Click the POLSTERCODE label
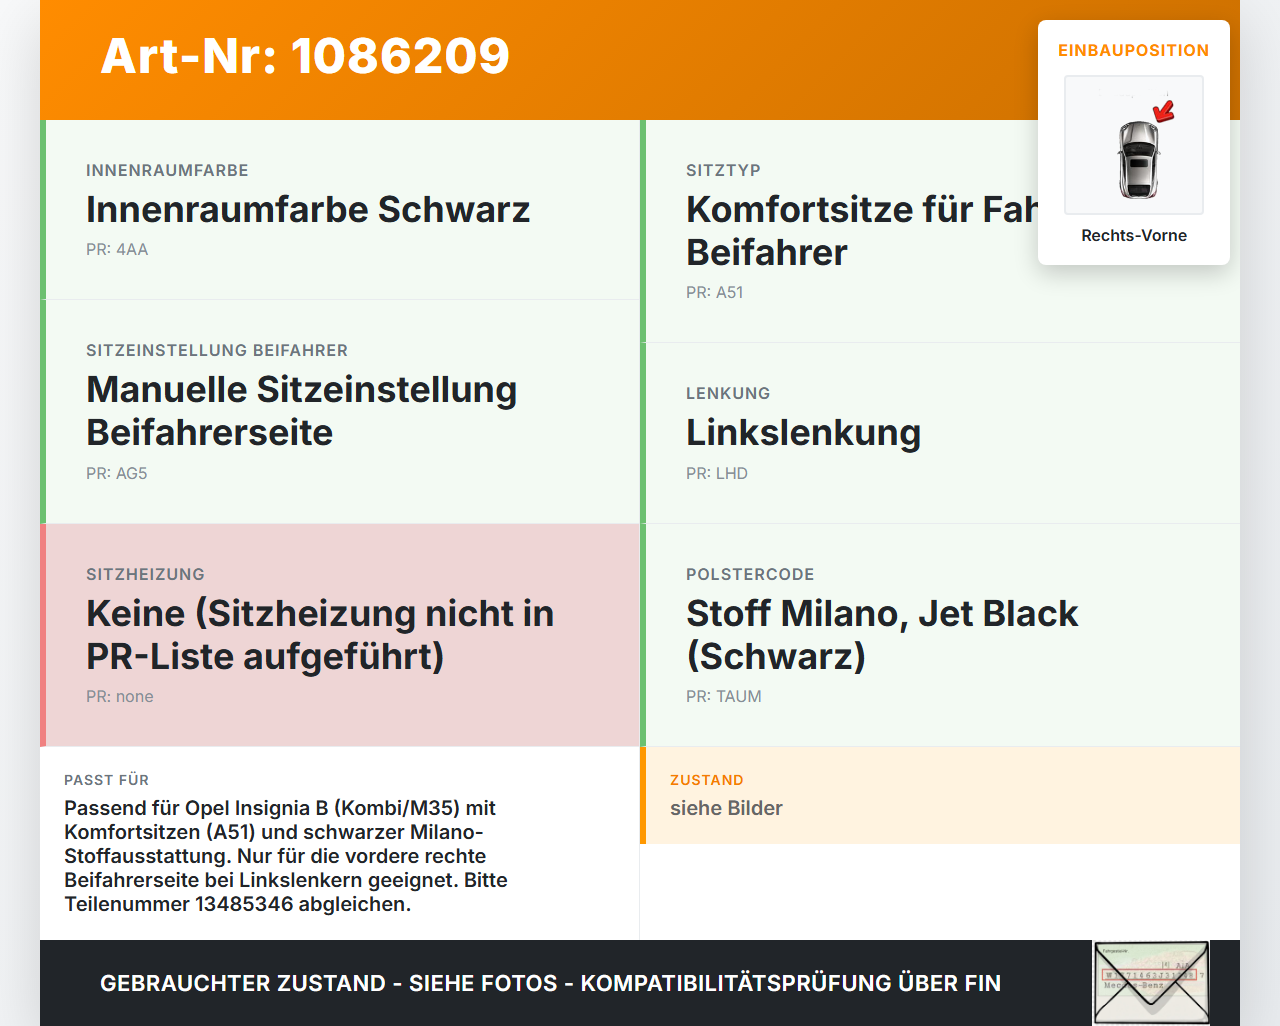Viewport: 1280px width, 1026px height. 750,575
